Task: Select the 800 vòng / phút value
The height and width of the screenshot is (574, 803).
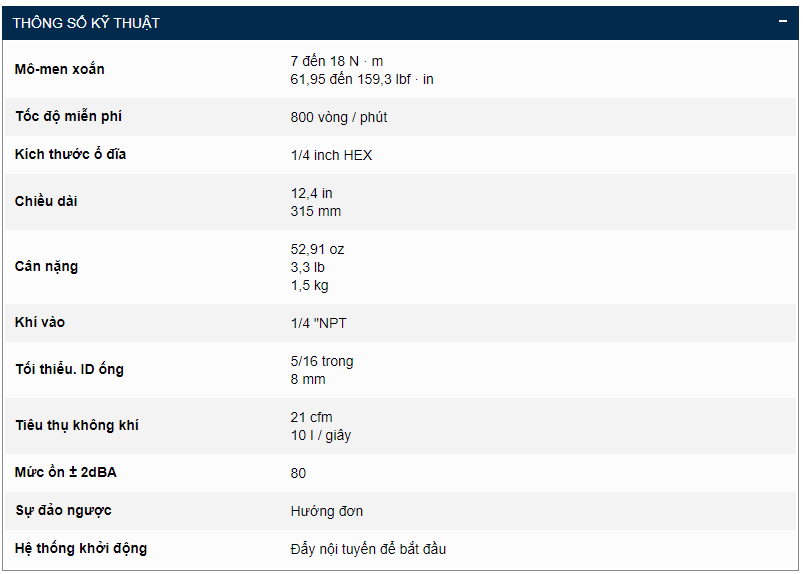Action: 339,117
